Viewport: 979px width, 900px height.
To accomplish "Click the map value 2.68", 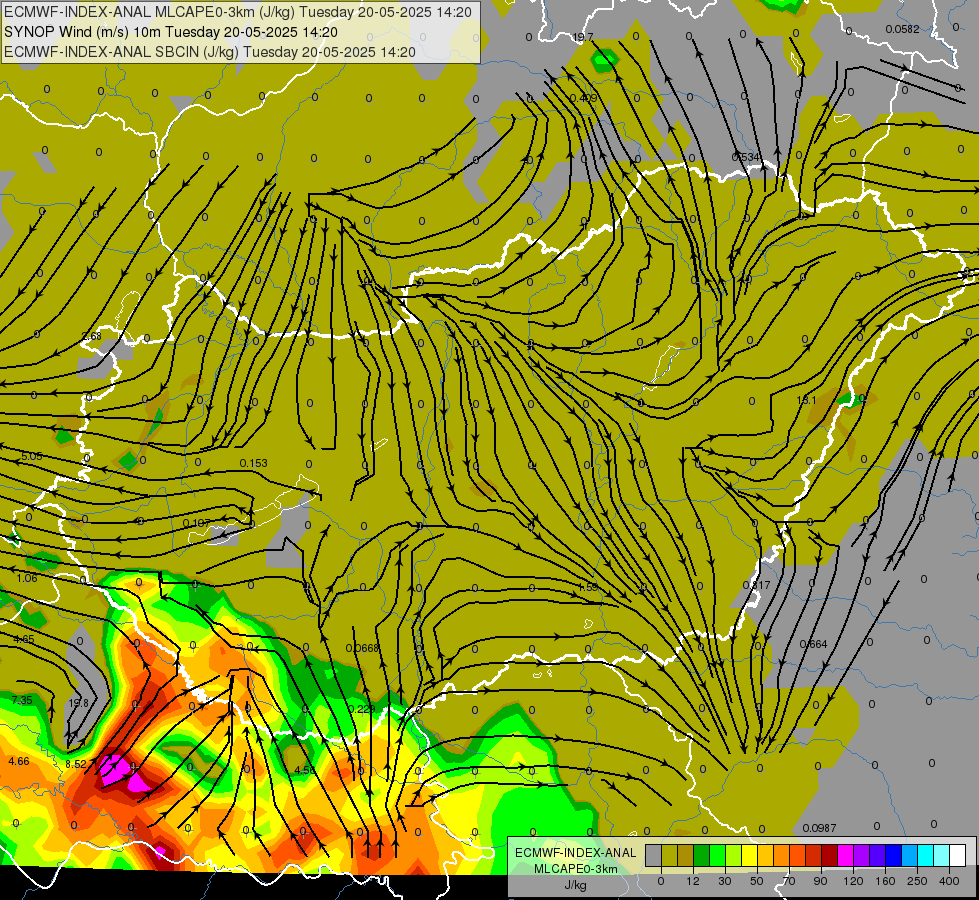I will click(92, 337).
